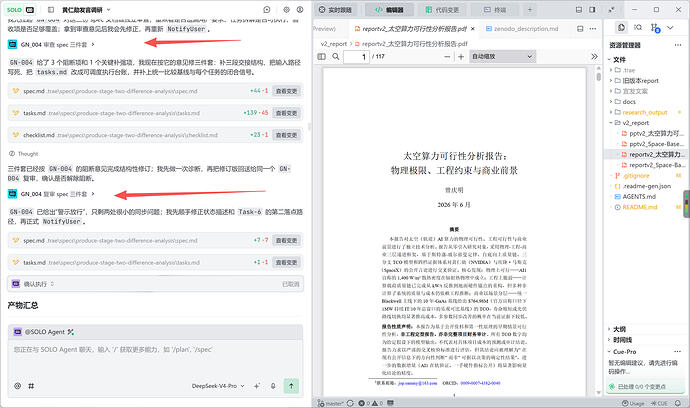Viewport: 690px width, 408px height.
Task: Open checklist.md file link in chat
Action: (39, 135)
